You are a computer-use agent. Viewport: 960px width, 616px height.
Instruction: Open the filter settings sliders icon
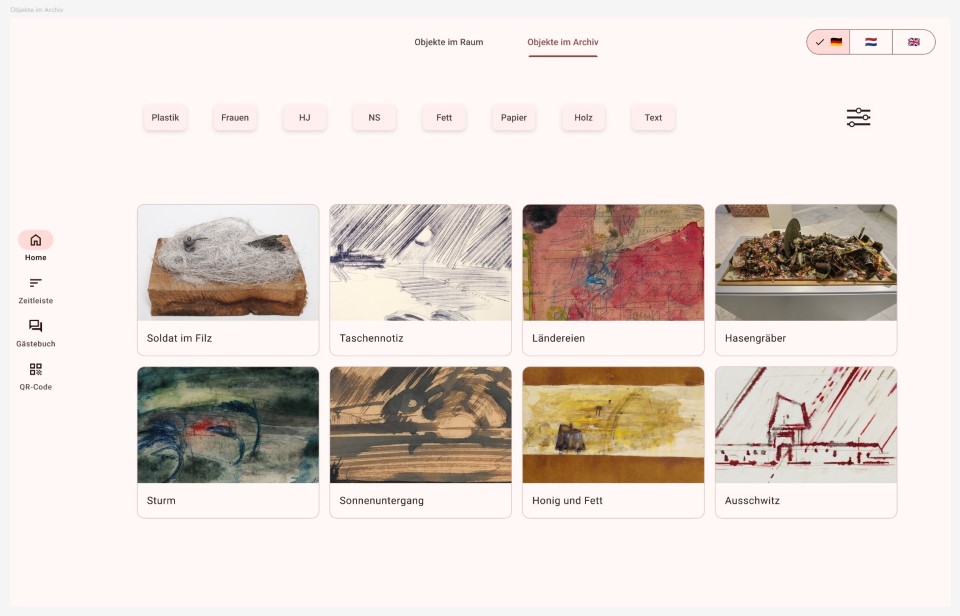(x=858, y=118)
